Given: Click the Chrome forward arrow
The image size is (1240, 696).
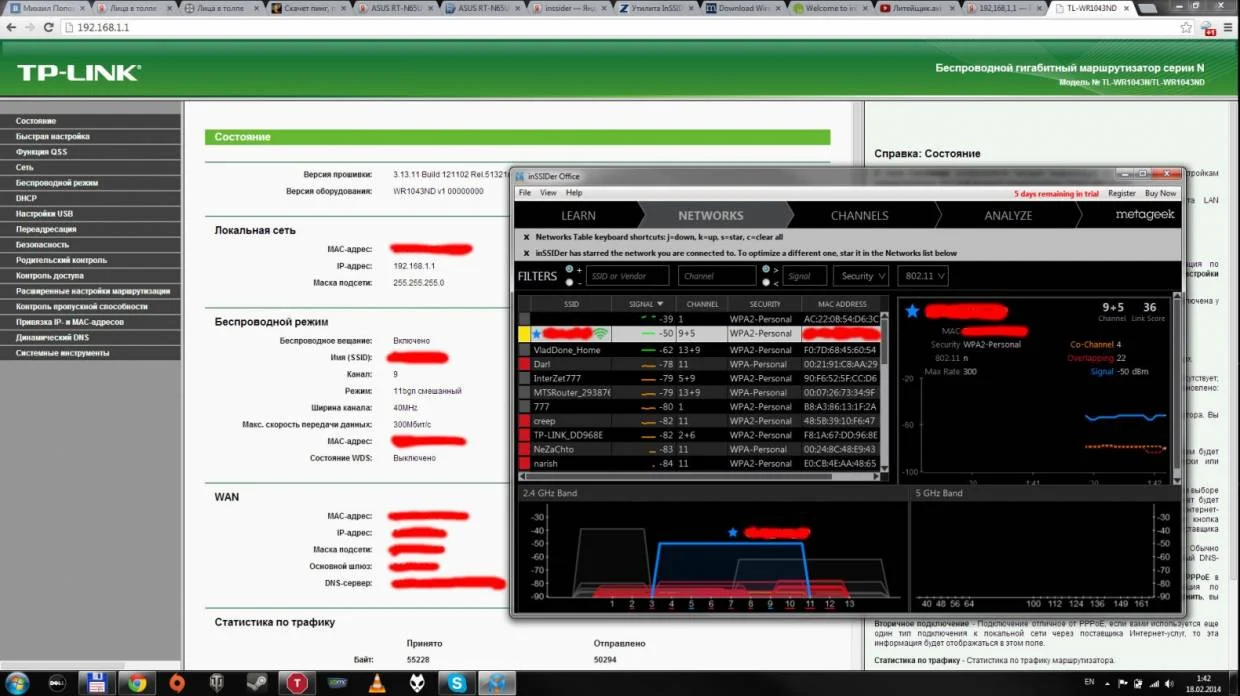Looking at the screenshot, I should tap(30, 28).
